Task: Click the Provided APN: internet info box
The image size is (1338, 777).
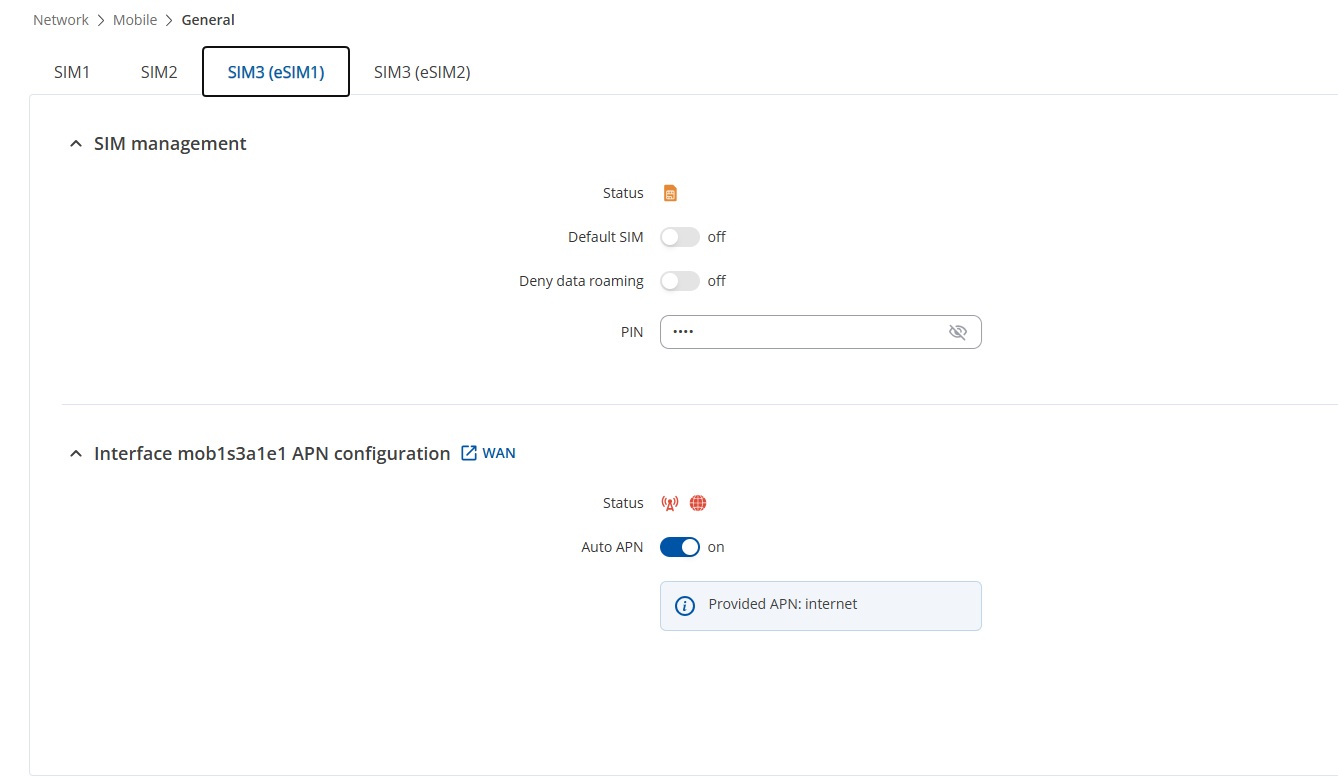Action: pos(820,606)
